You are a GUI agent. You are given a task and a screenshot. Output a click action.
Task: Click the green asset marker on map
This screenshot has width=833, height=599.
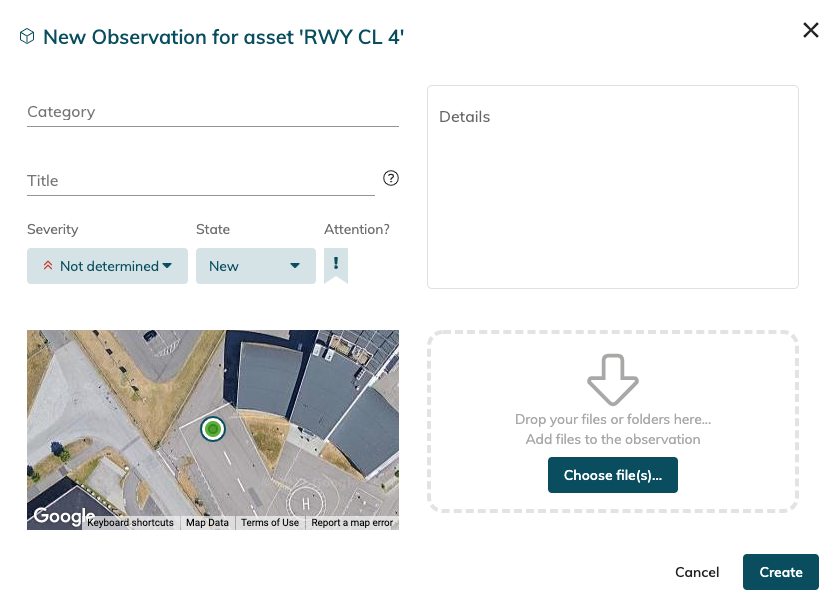tap(212, 429)
